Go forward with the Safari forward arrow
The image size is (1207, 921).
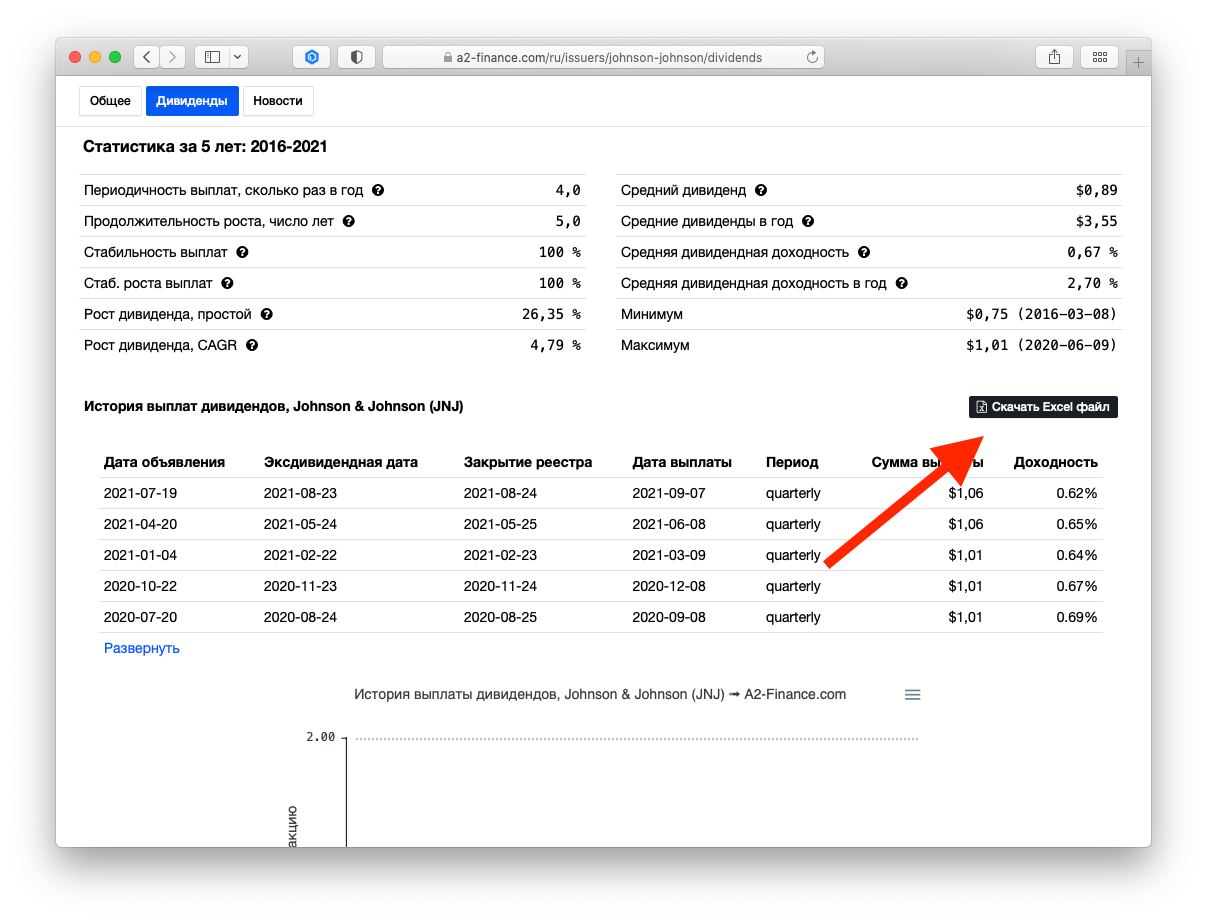point(173,57)
